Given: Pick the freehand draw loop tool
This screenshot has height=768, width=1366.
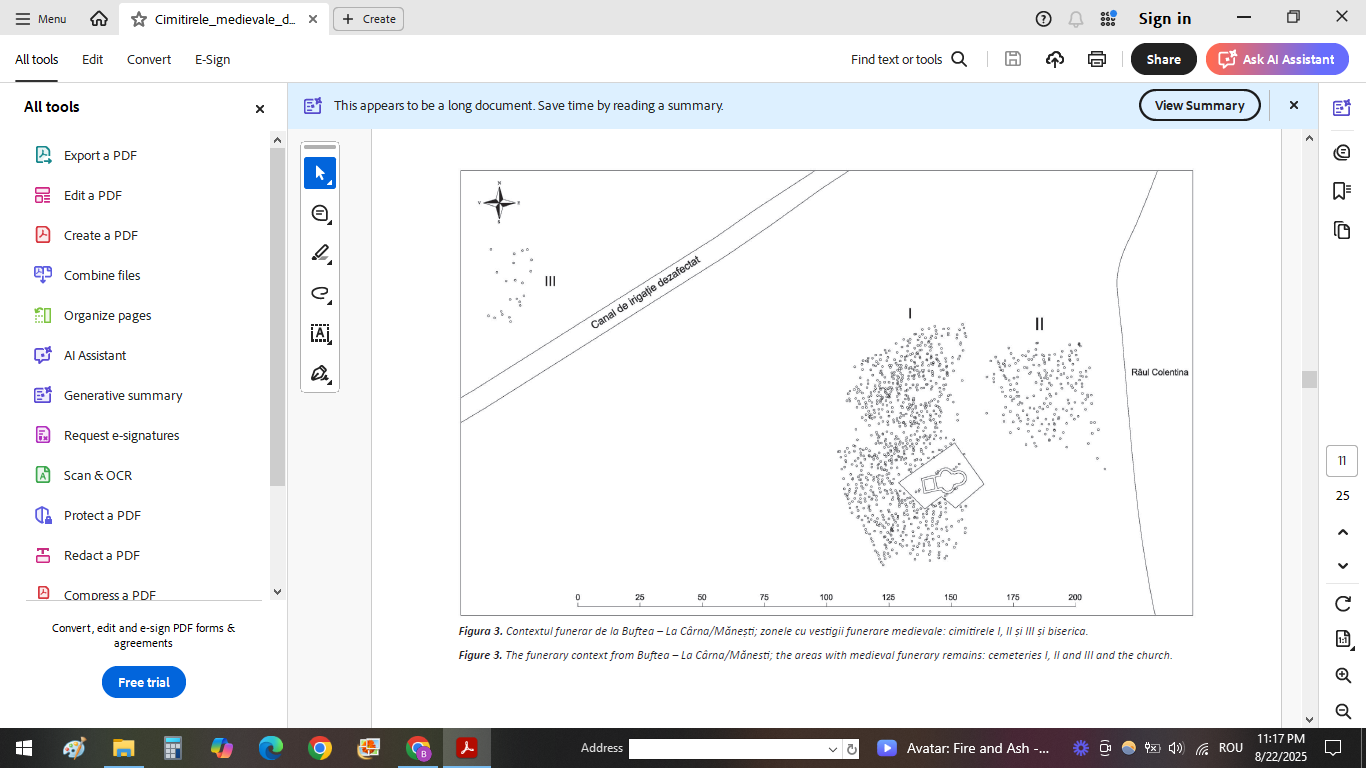Looking at the screenshot, I should (320, 293).
